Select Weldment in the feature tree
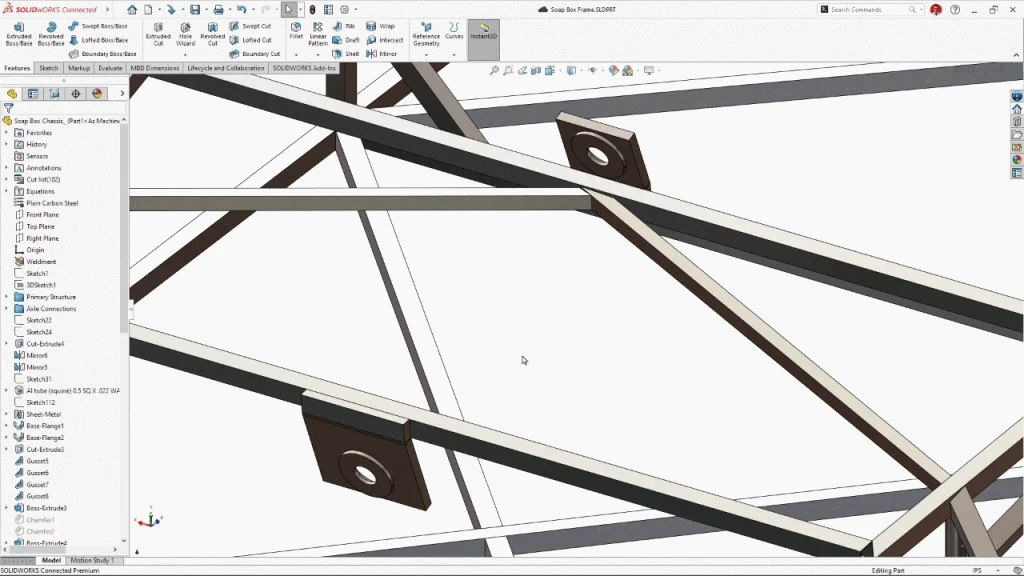This screenshot has height=576, width=1024. 41,262
